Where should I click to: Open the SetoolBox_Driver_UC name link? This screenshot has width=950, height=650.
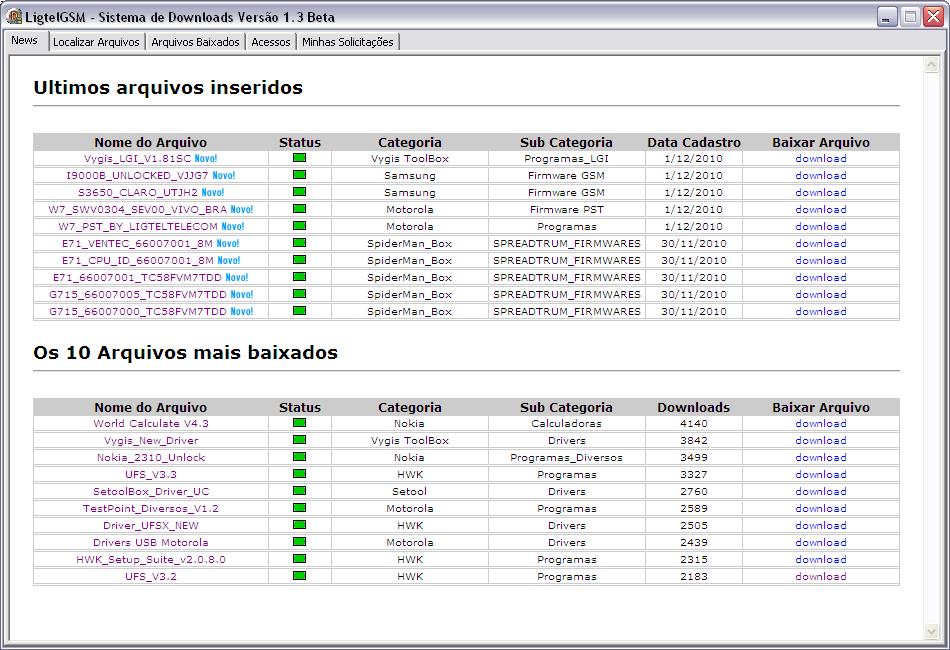151,491
